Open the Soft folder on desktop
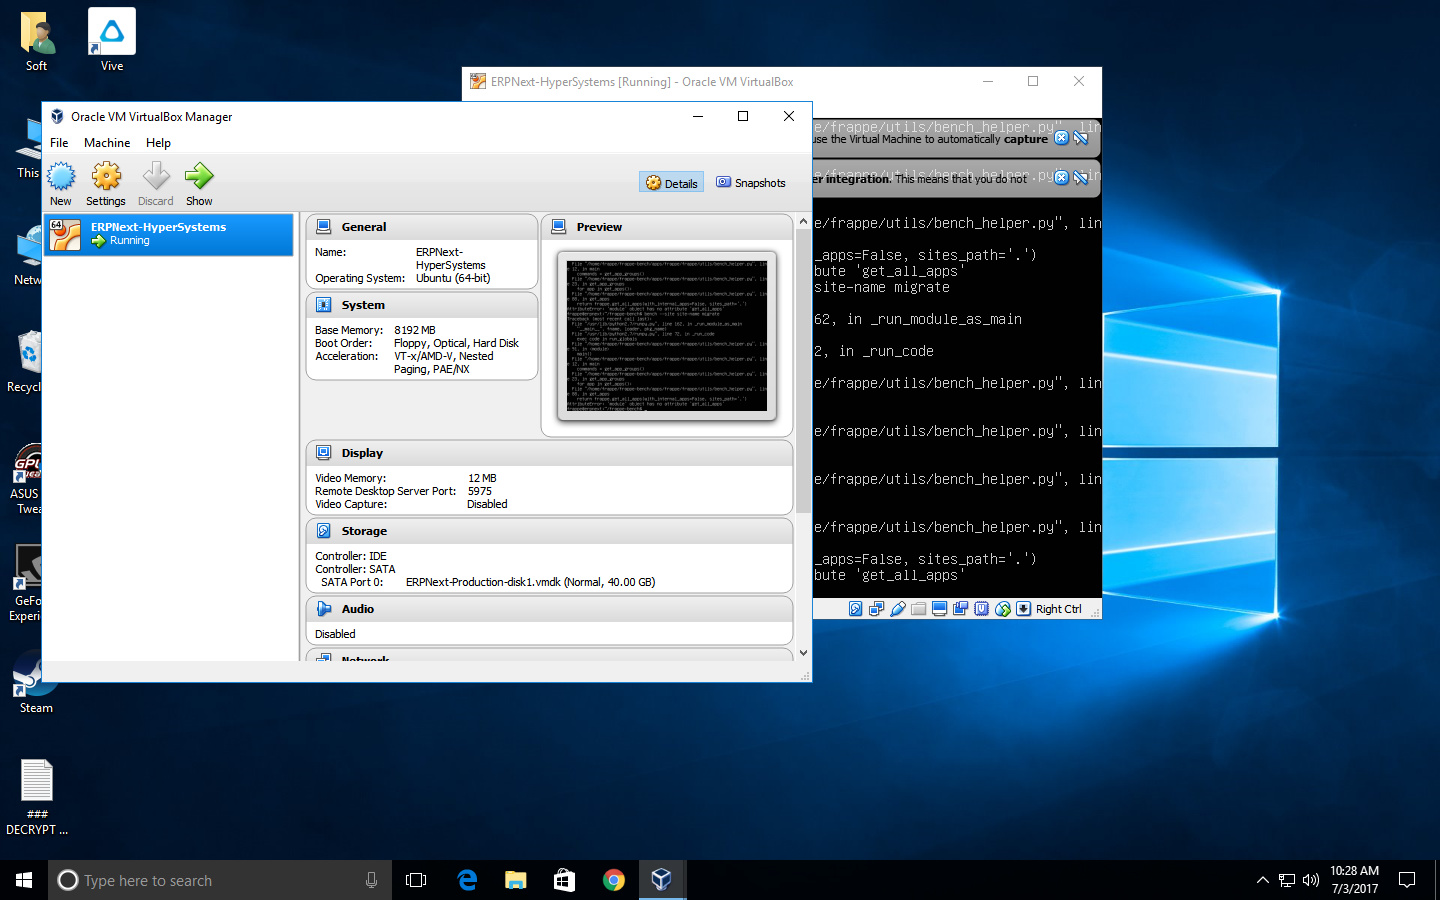The width and height of the screenshot is (1440, 900). click(36, 40)
